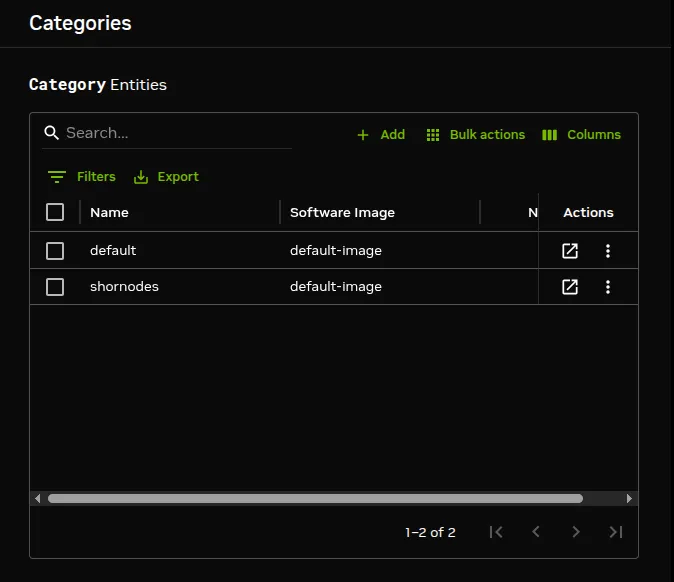Go to the previous page
This screenshot has height=582, width=674.
coord(536,532)
